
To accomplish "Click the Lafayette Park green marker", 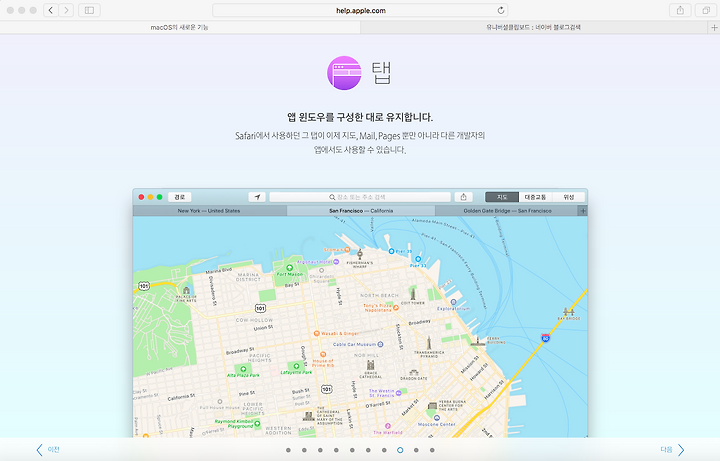I will 296,366.
